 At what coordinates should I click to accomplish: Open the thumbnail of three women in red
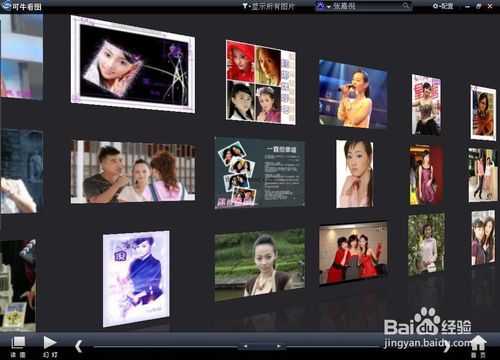[353, 254]
